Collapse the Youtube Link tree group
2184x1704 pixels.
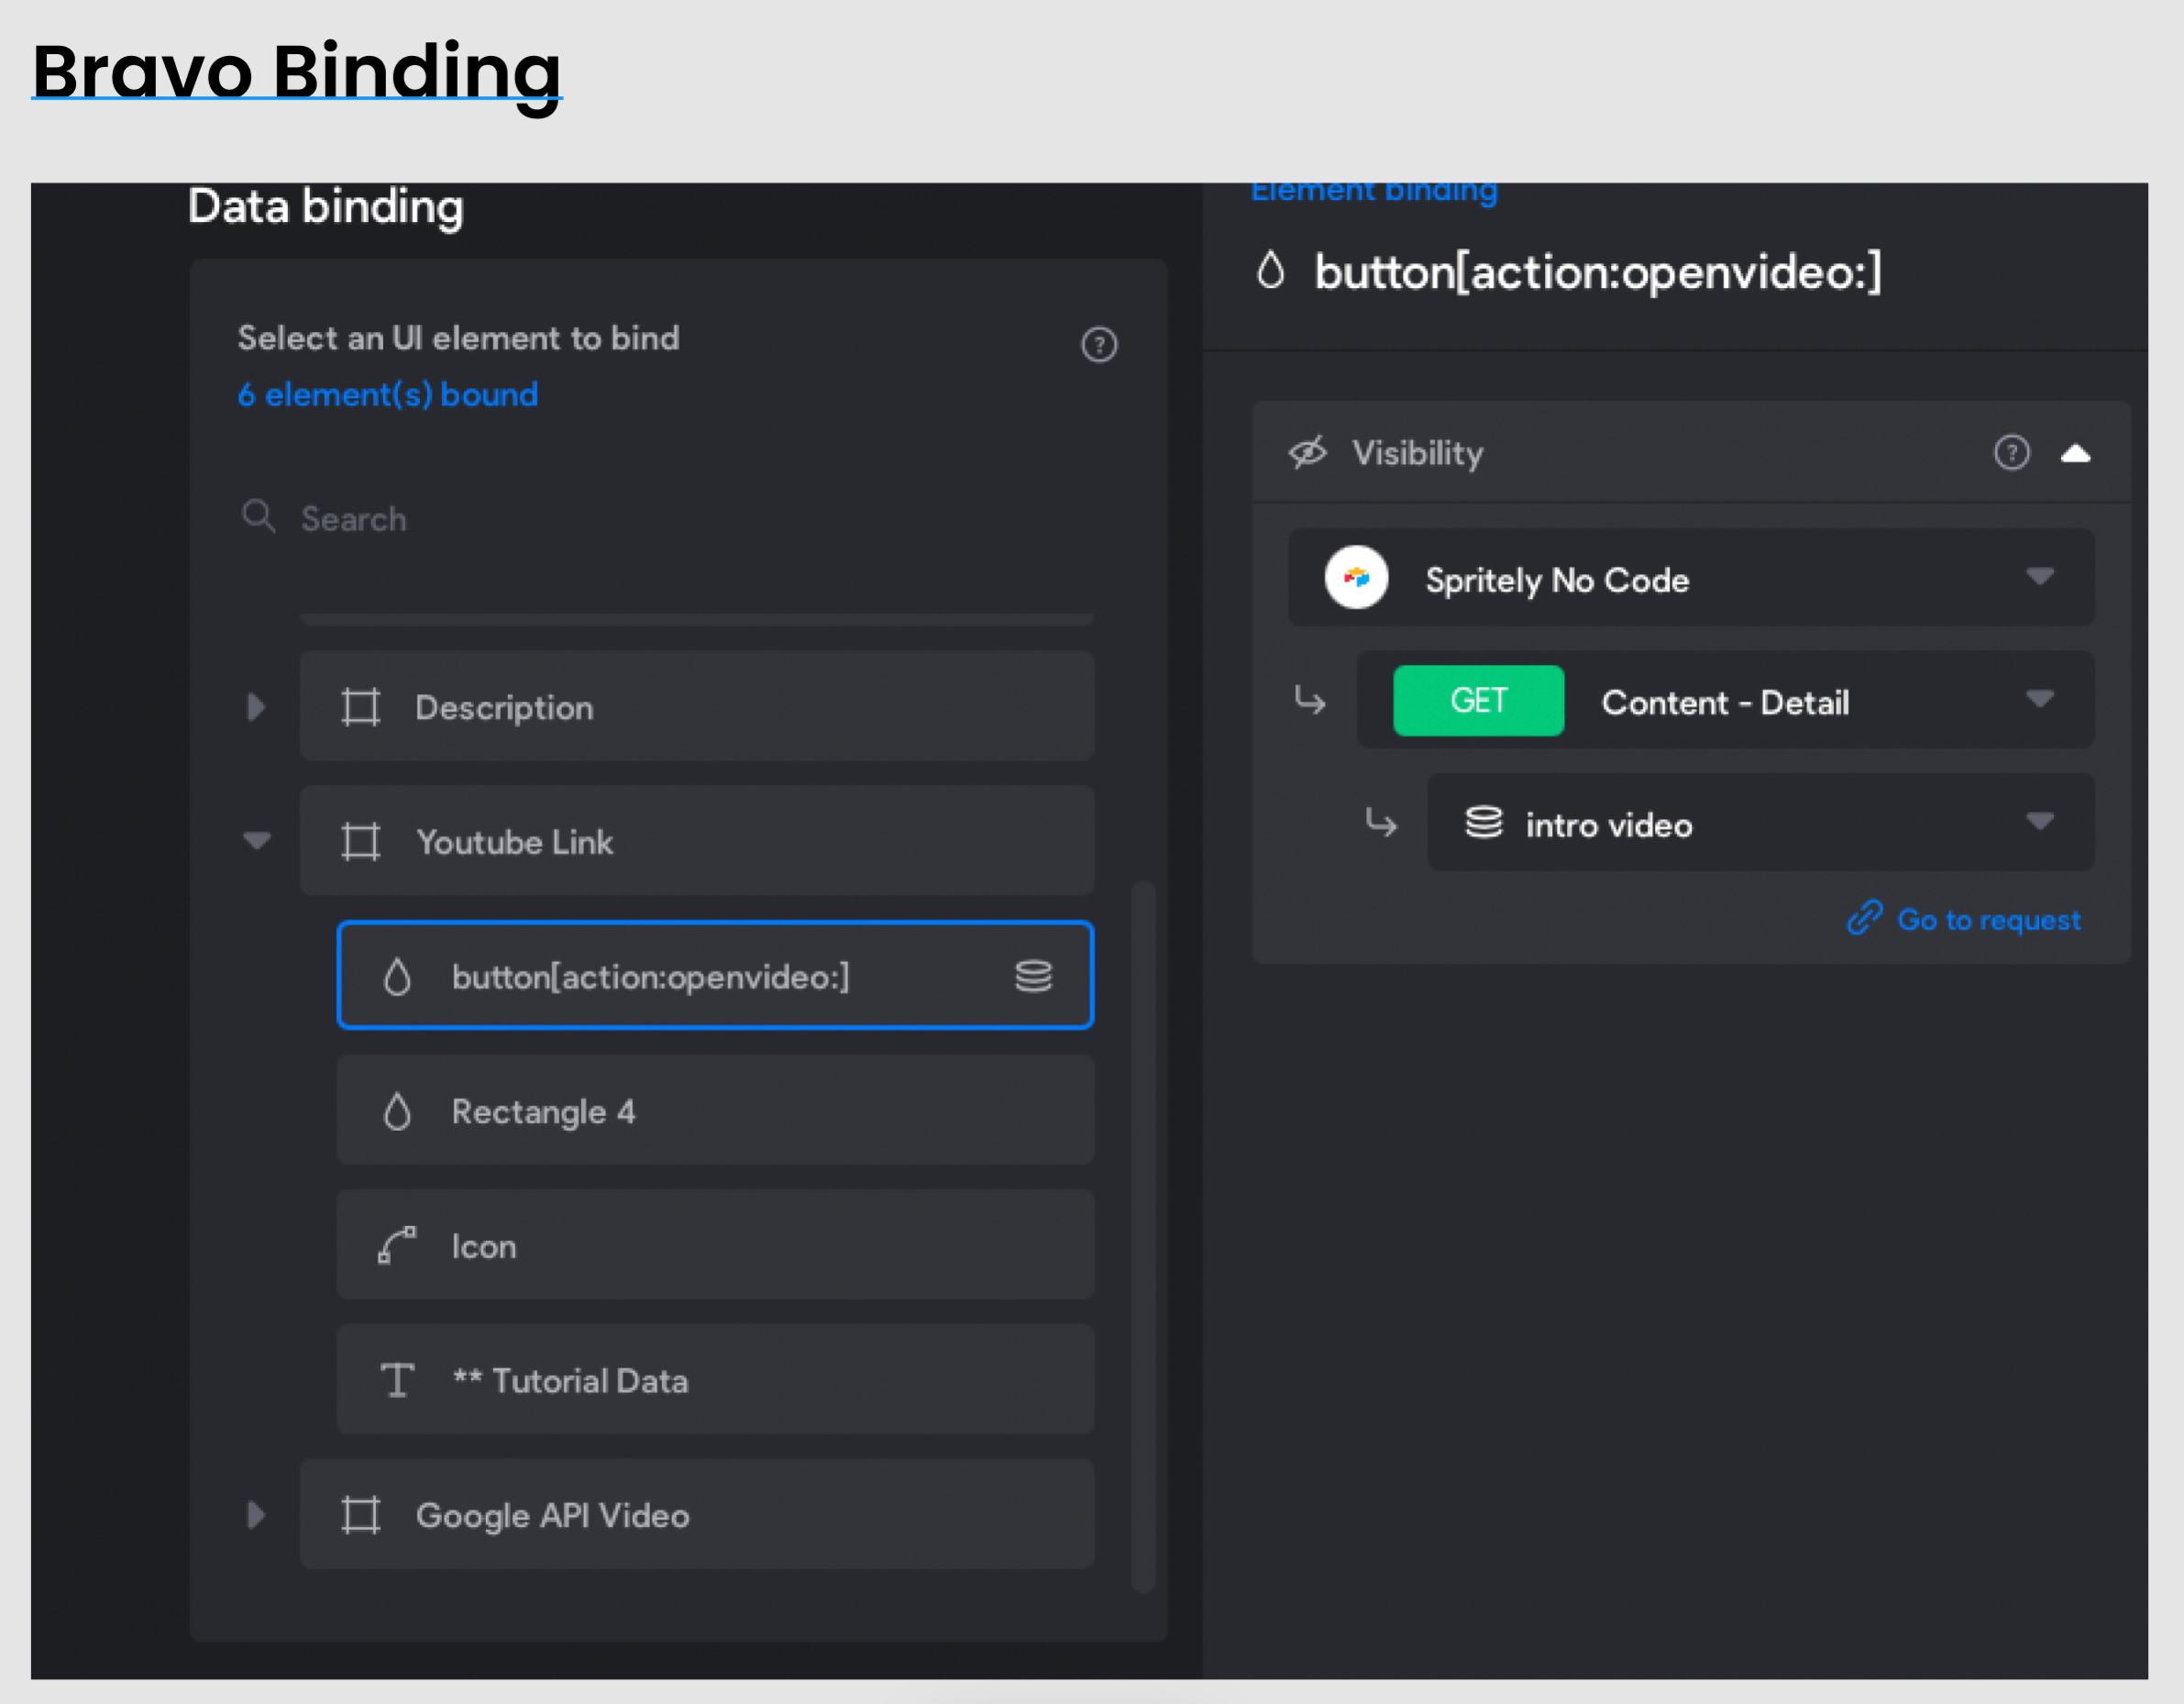(257, 840)
